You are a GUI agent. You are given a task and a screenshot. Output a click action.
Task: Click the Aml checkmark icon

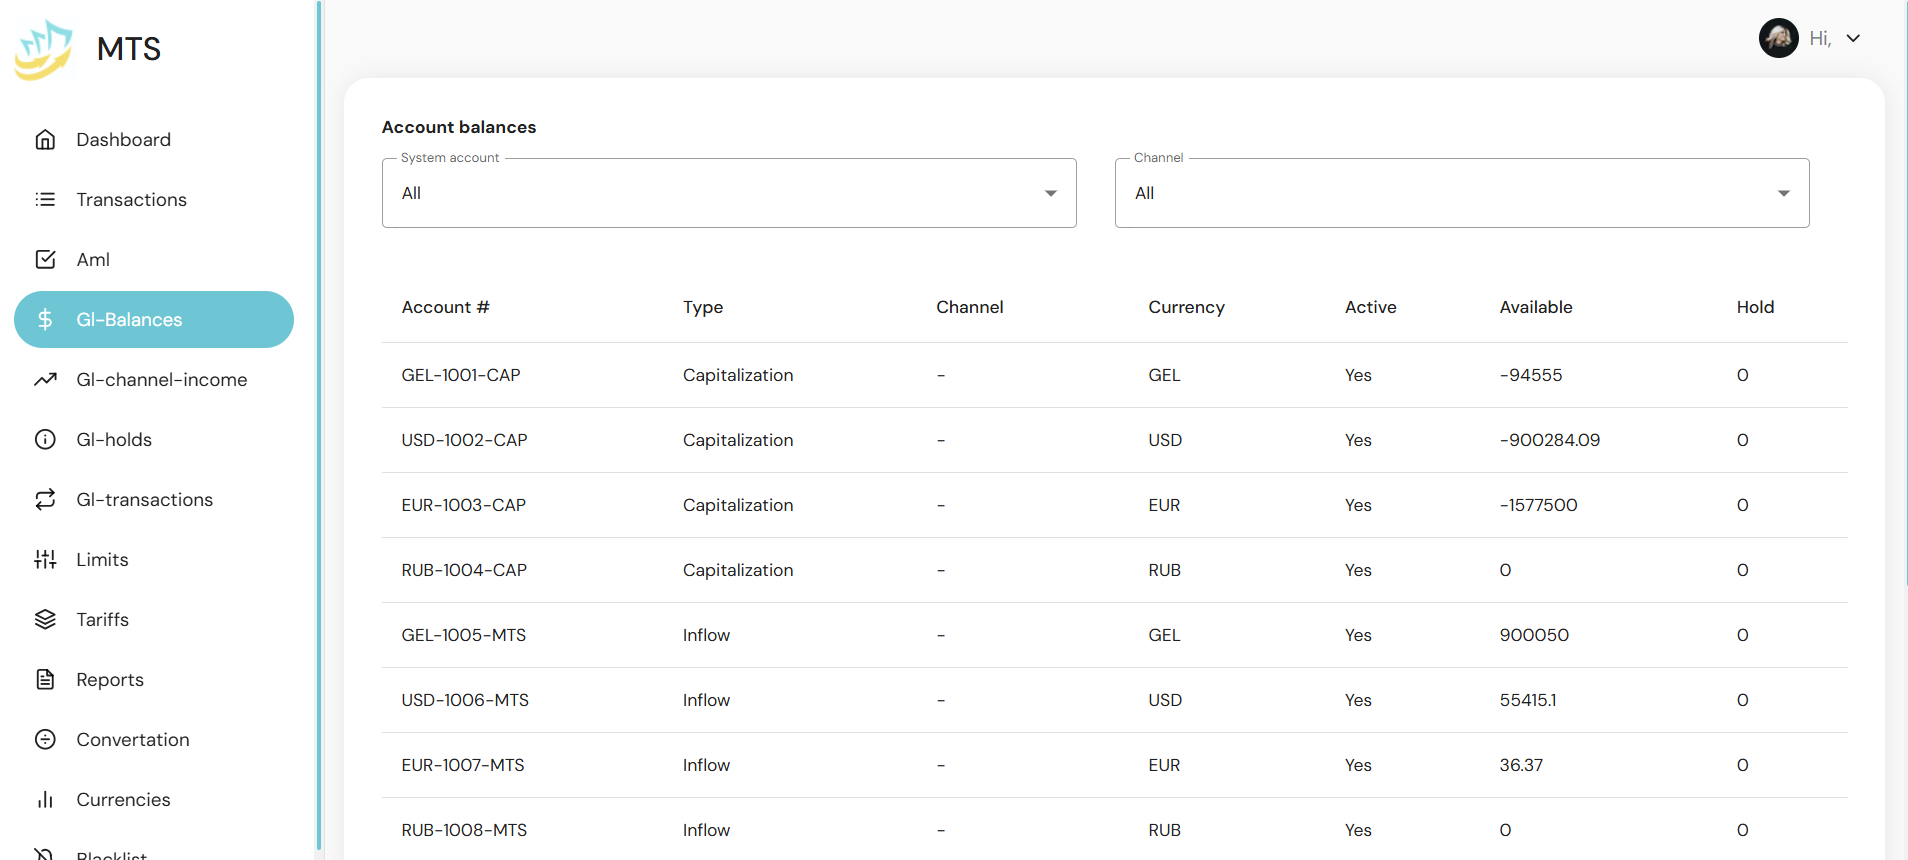(45, 260)
